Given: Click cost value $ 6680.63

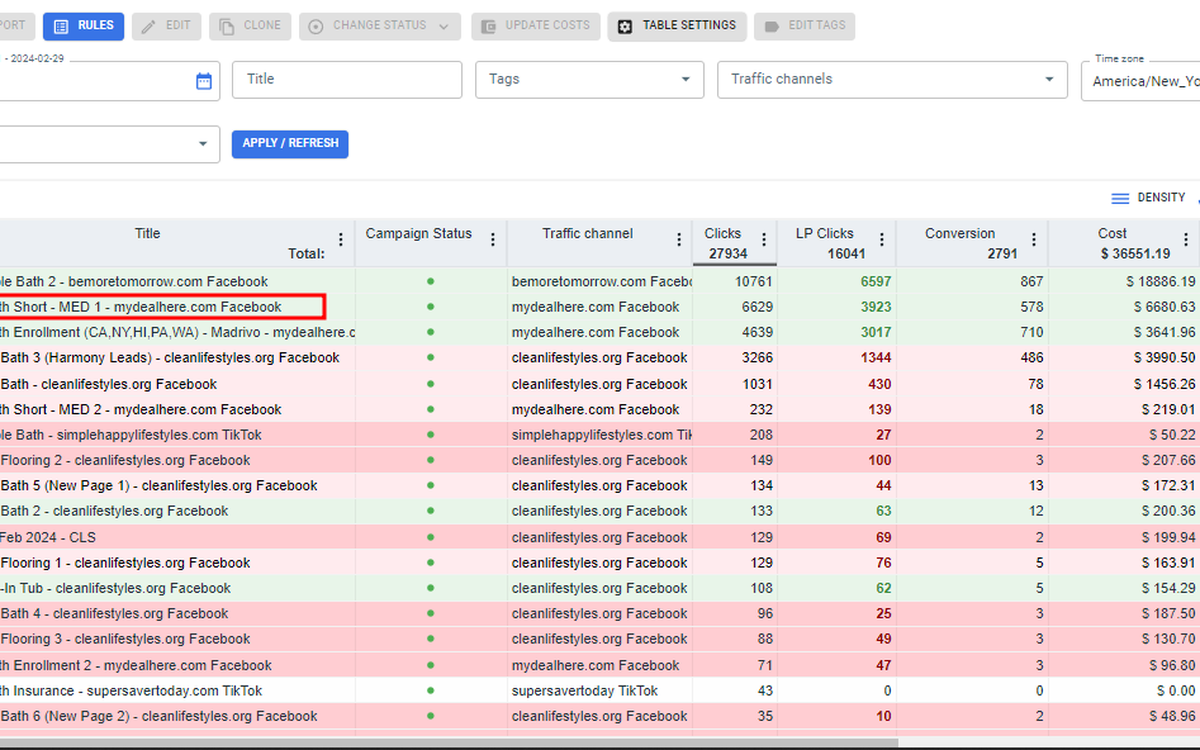Looking at the screenshot, I should [1164, 307].
